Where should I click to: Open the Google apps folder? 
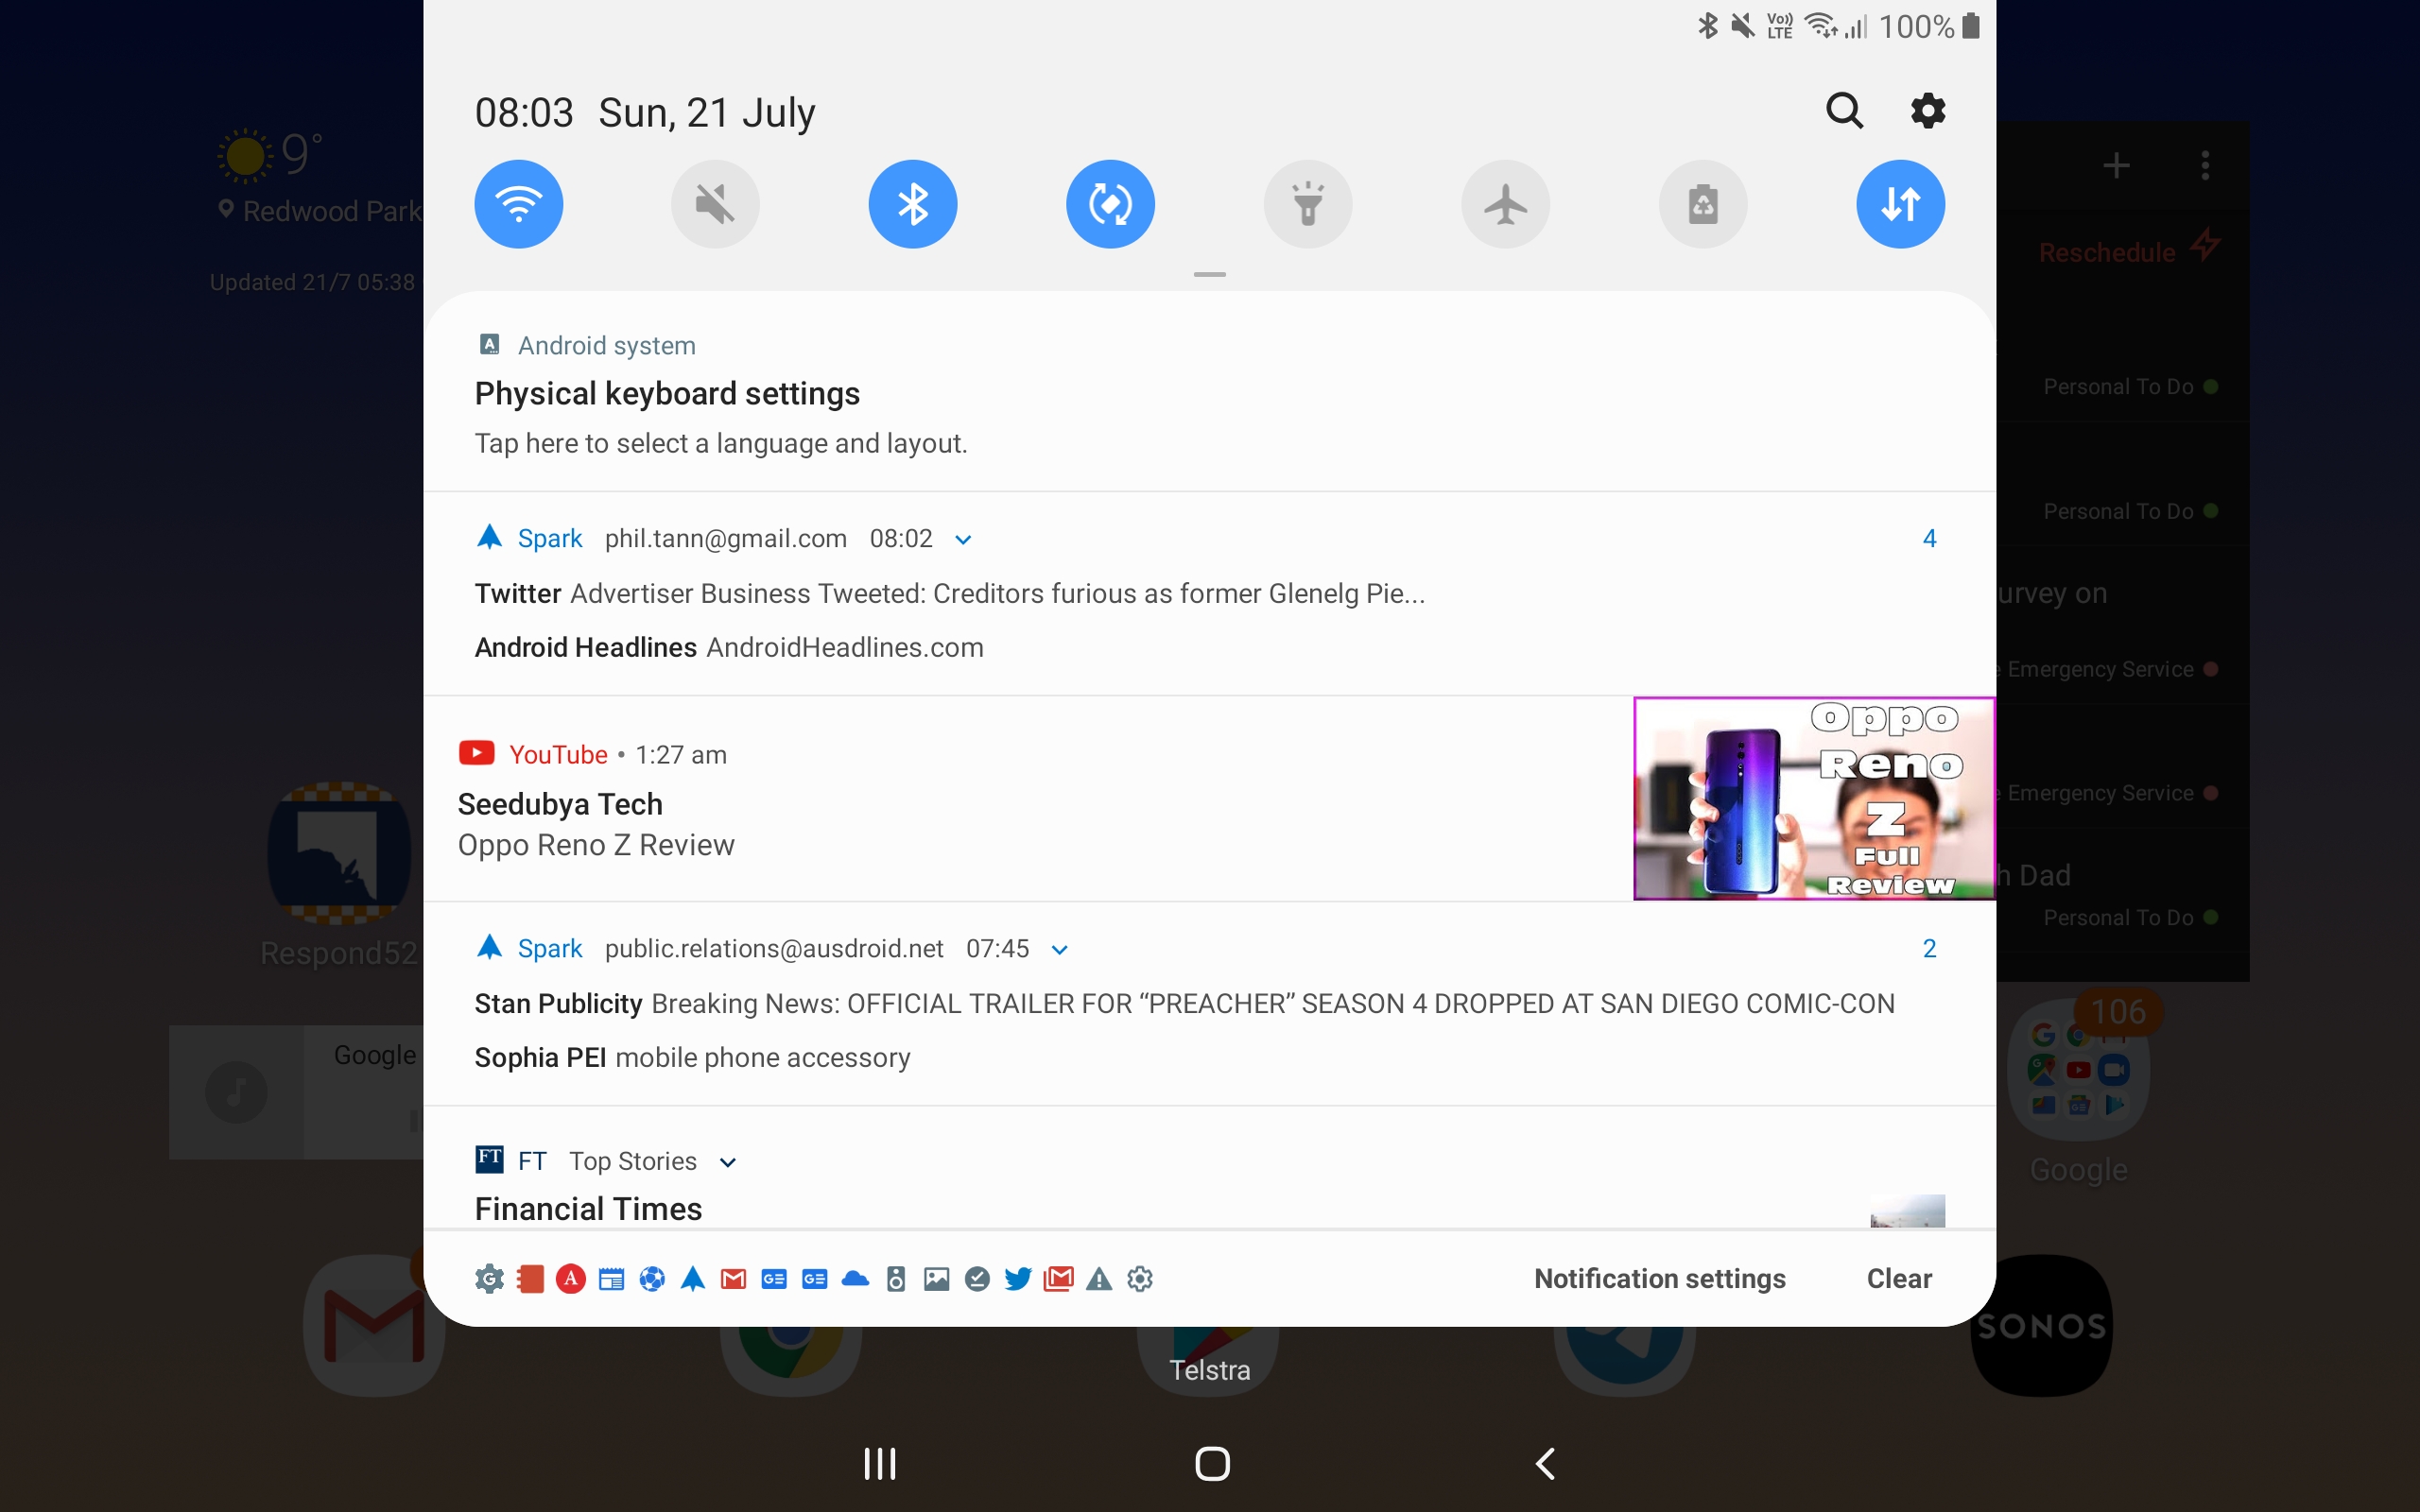tap(2078, 1070)
